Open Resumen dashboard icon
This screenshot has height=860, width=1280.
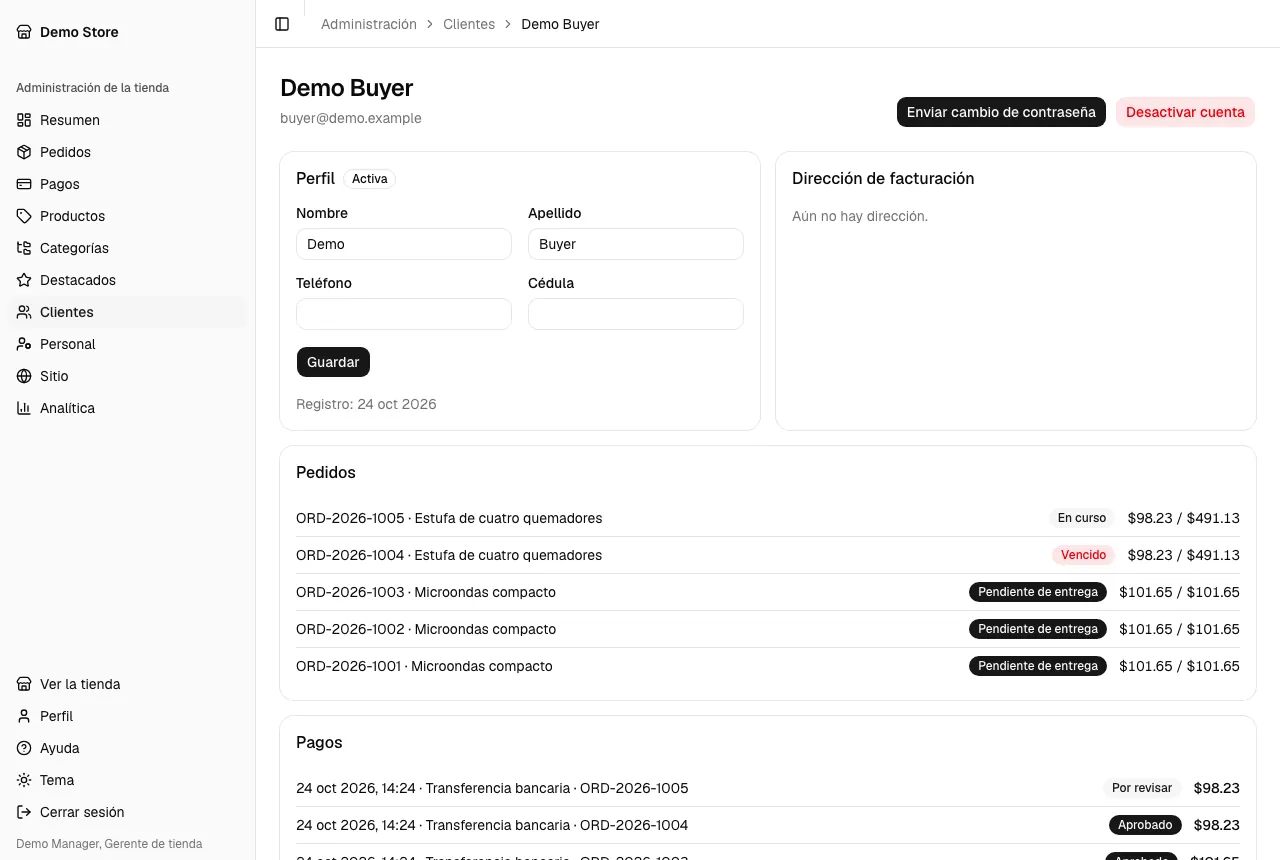point(24,120)
